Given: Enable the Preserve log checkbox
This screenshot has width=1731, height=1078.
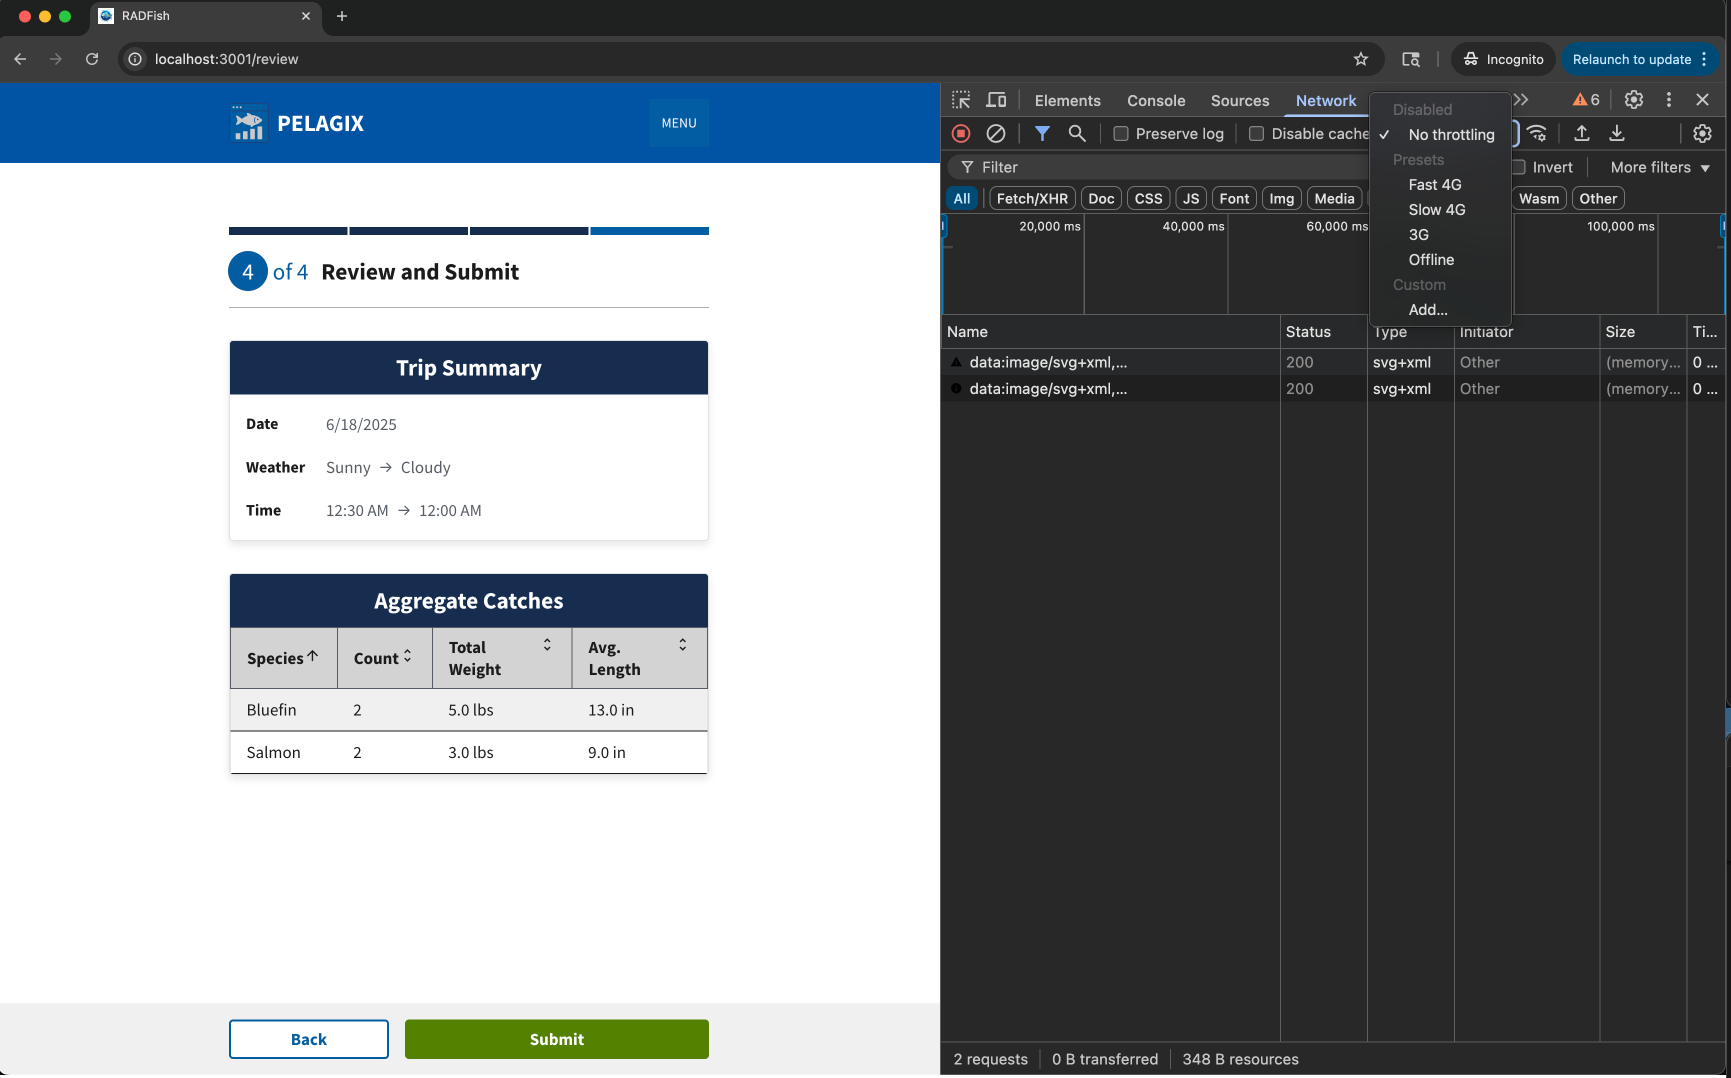Looking at the screenshot, I should (1121, 134).
